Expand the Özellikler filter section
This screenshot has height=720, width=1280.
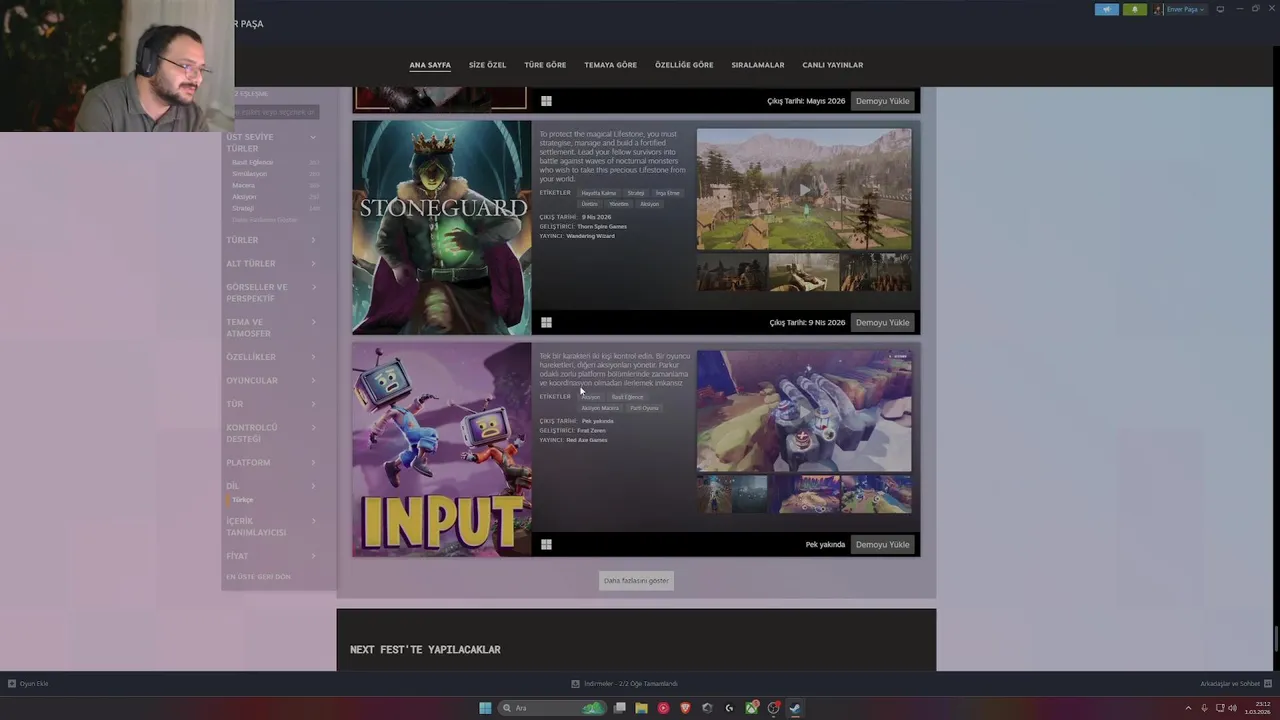coord(271,357)
